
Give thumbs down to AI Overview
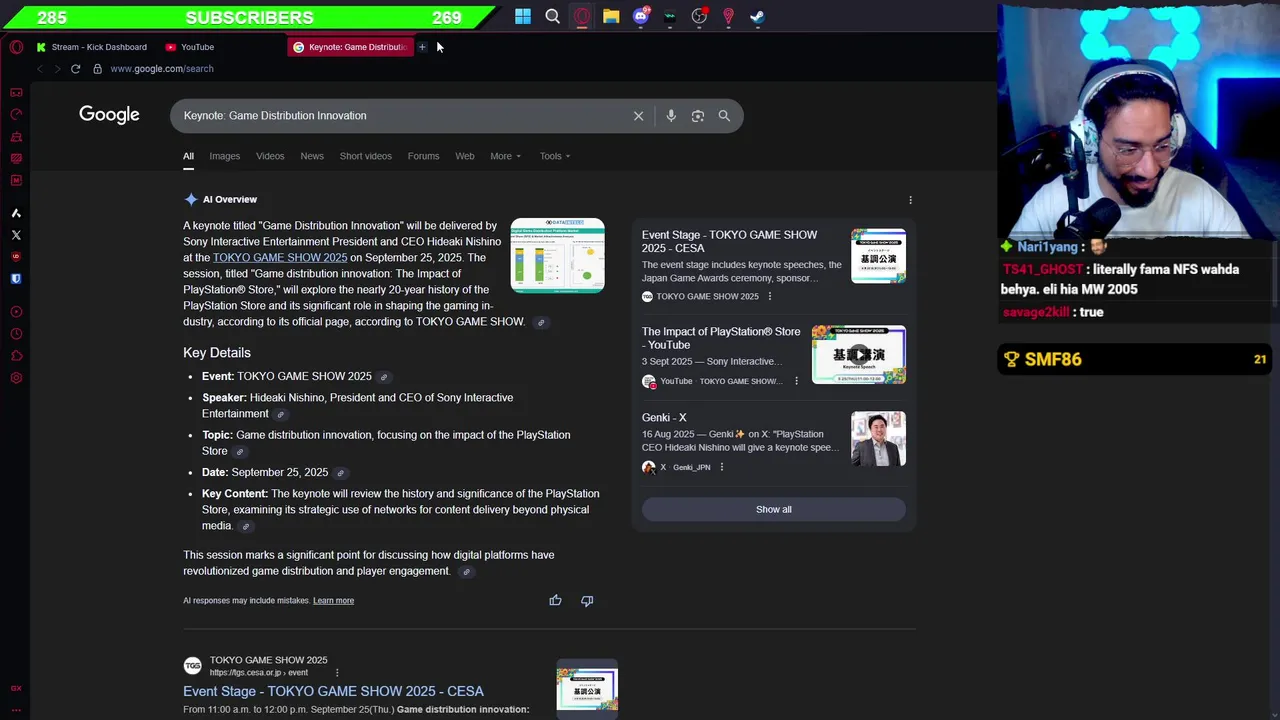(x=587, y=600)
